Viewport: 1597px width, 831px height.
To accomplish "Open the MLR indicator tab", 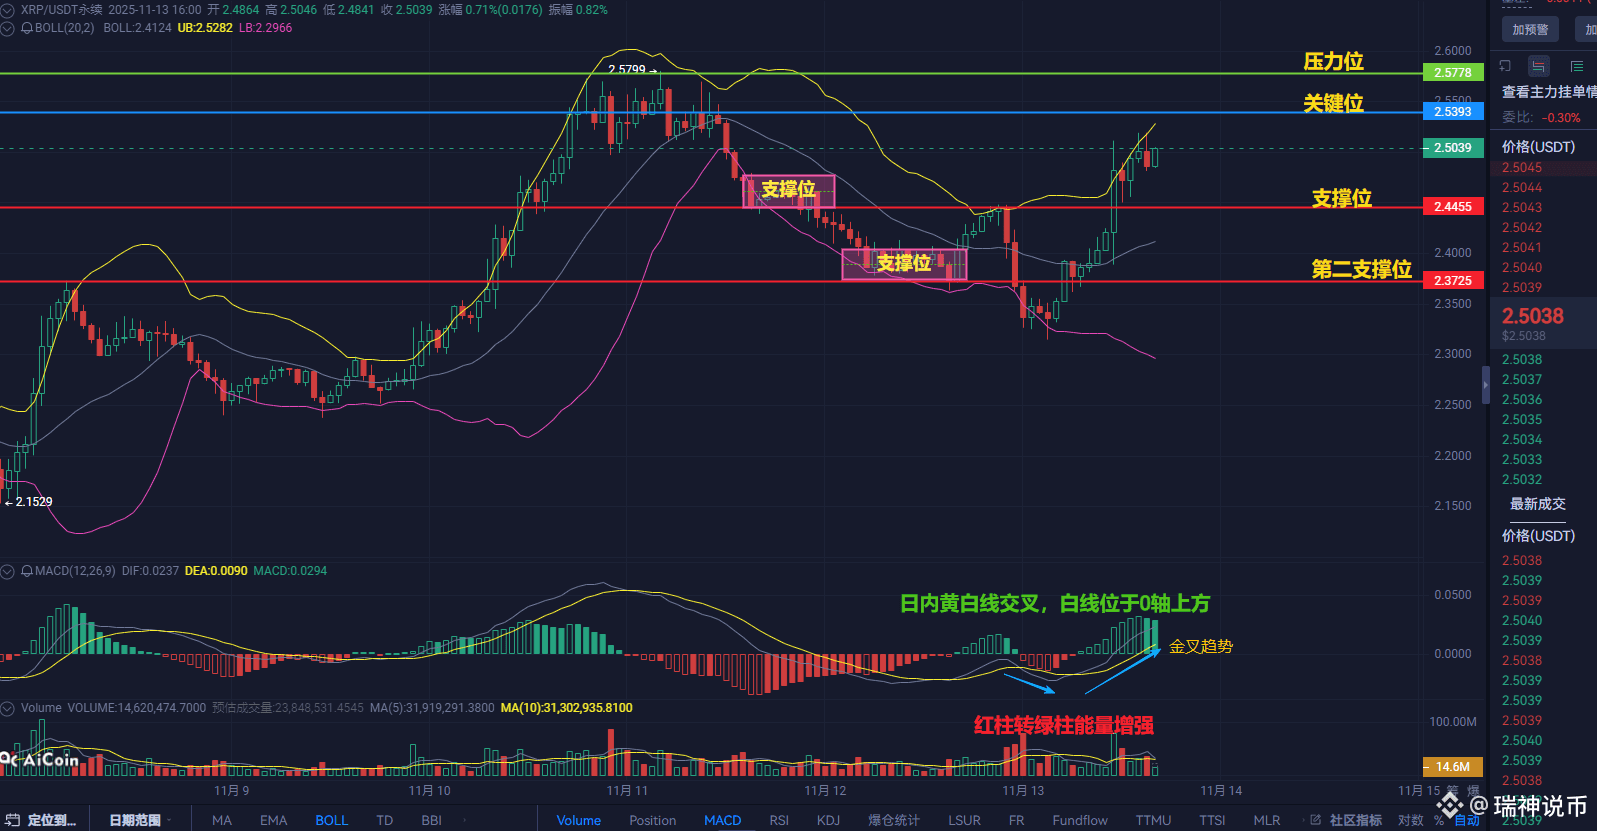I will (1267, 820).
